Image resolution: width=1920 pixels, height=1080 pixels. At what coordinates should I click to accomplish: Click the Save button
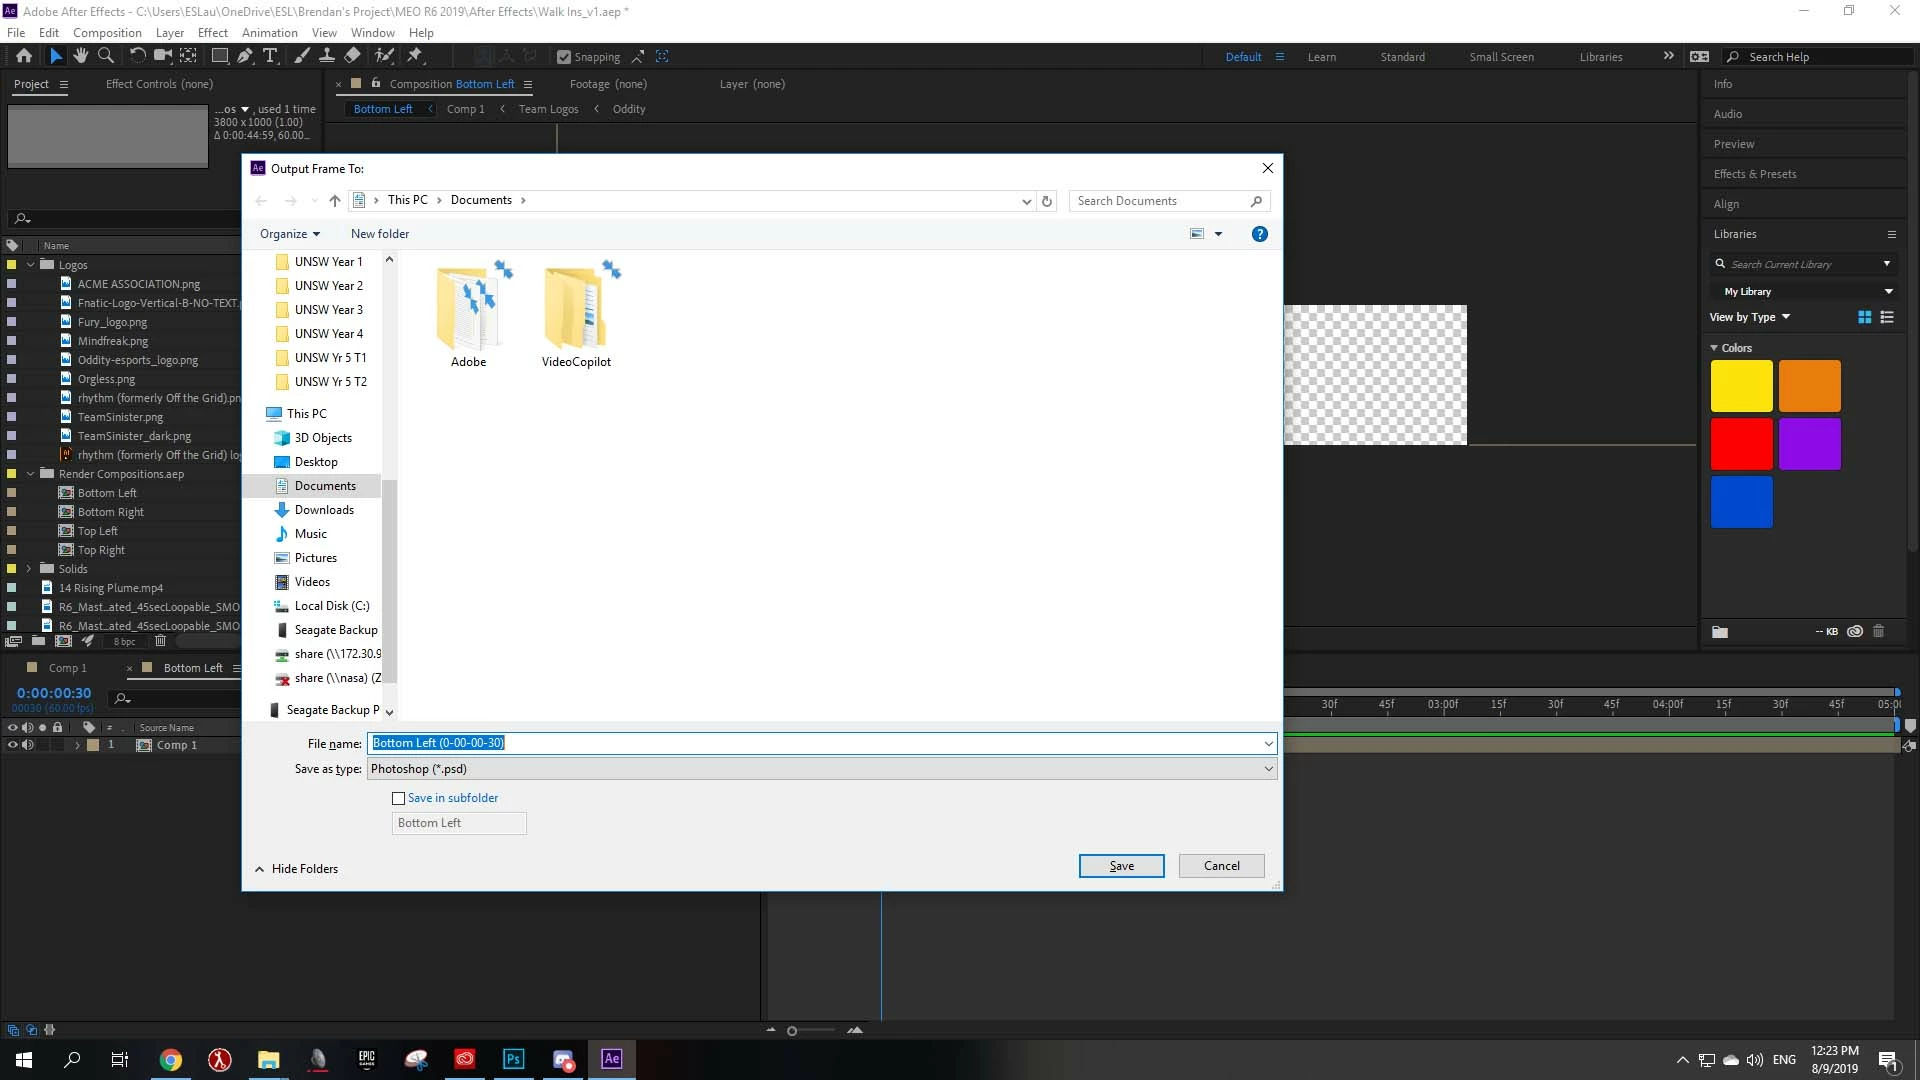1121,866
